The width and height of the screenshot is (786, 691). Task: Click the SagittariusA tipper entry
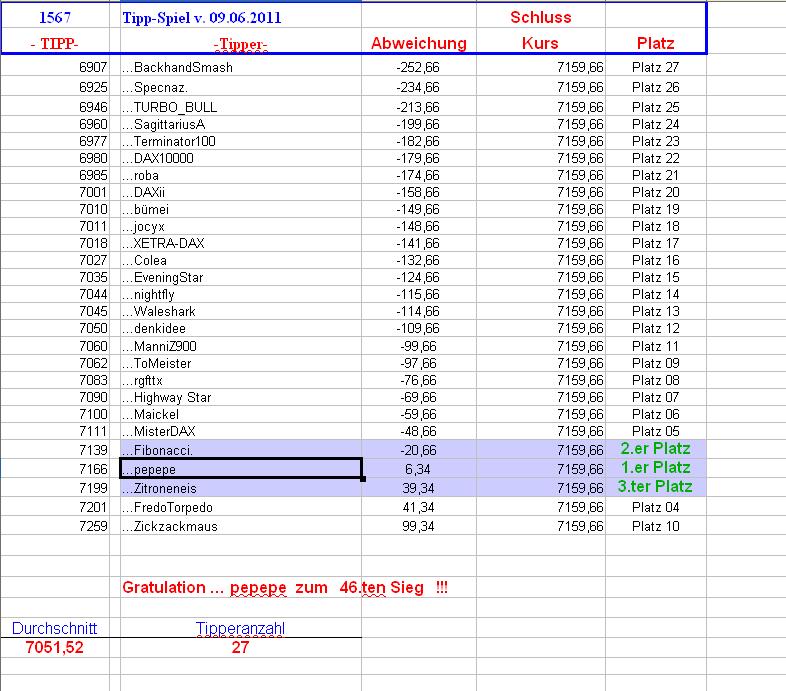click(241, 124)
